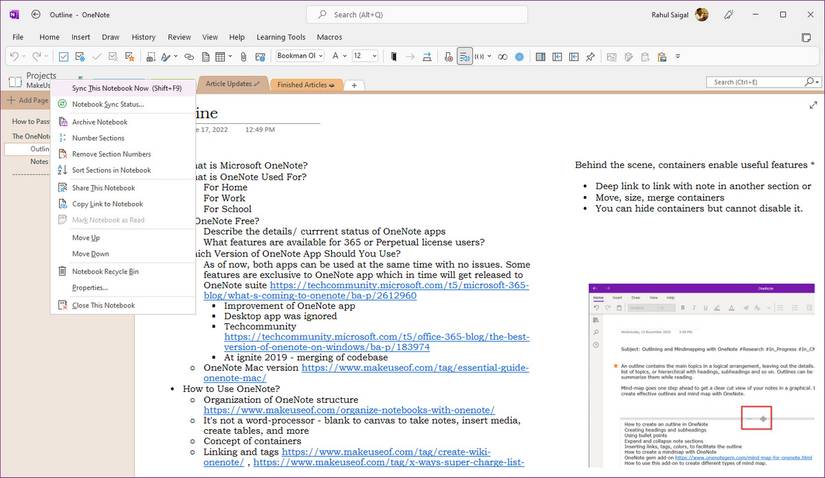Choose Notebook Sync Status in context menu
The width and height of the screenshot is (825, 478).
123,104
